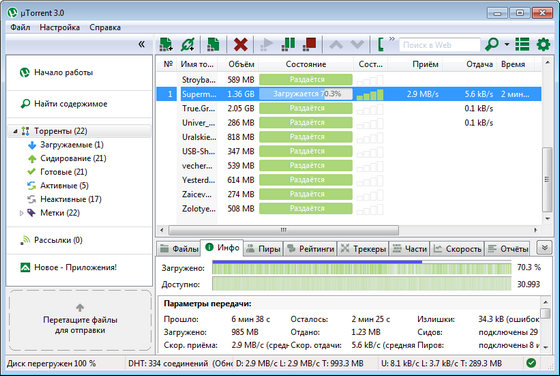Image resolution: width=560 pixels, height=376 pixels.
Task: Collapse sidebar with double chevron
Action: click(141, 44)
